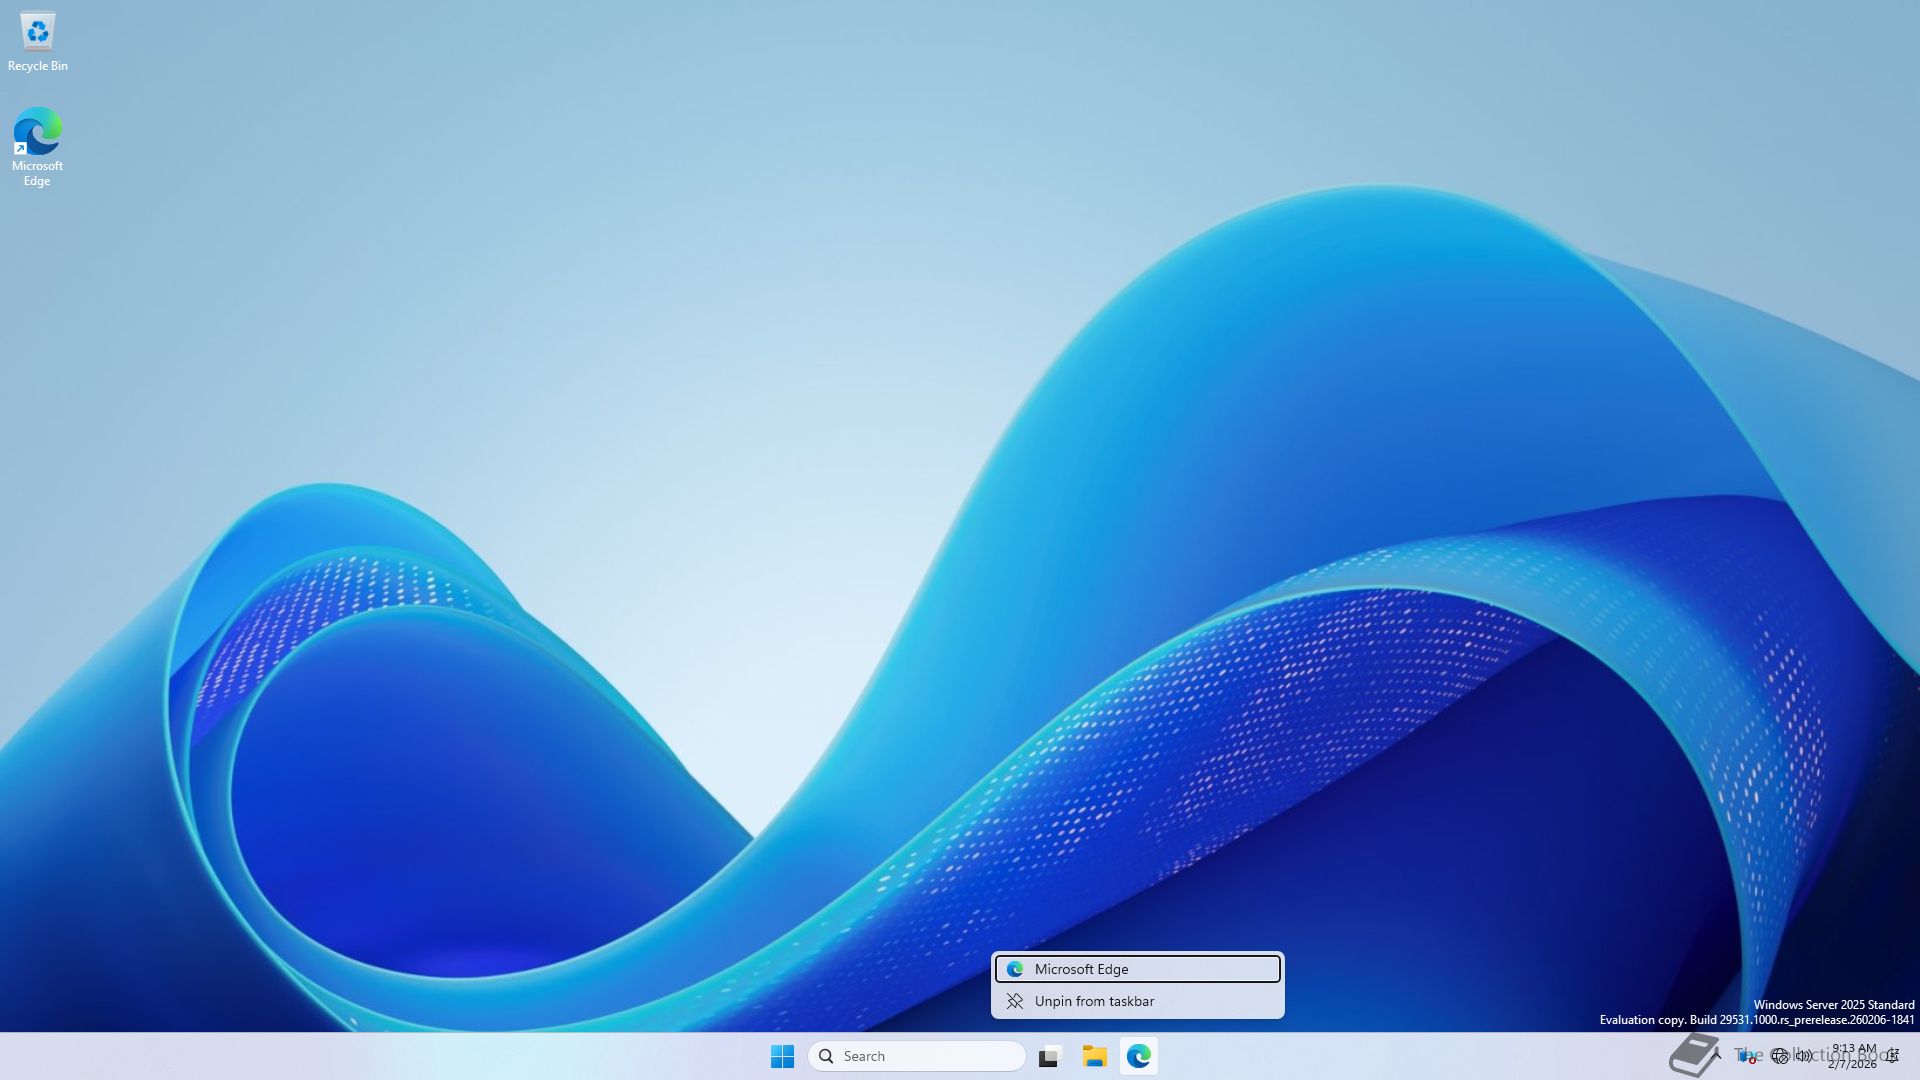Open the Recycle Bin desktop icon
Viewport: 1920px width, 1080px height.
(38, 32)
